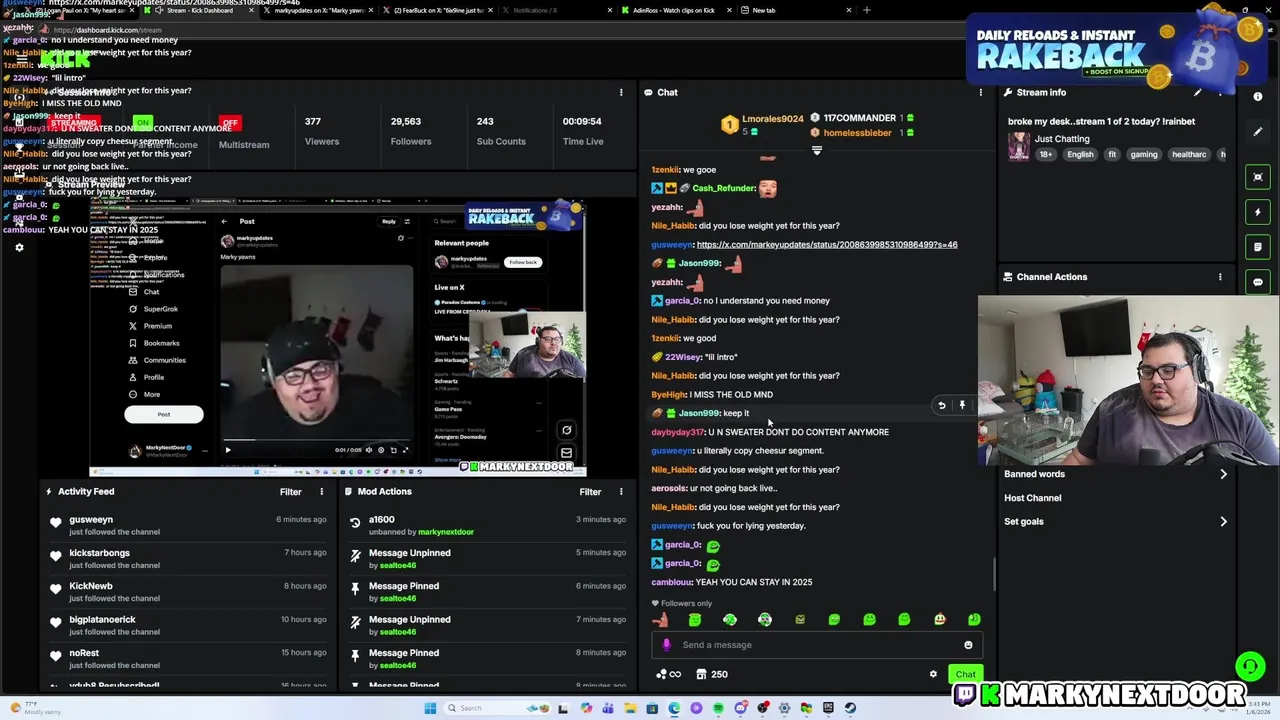Toggle the Partner Income ON switch
This screenshot has height=720, width=1280.
(x=143, y=123)
